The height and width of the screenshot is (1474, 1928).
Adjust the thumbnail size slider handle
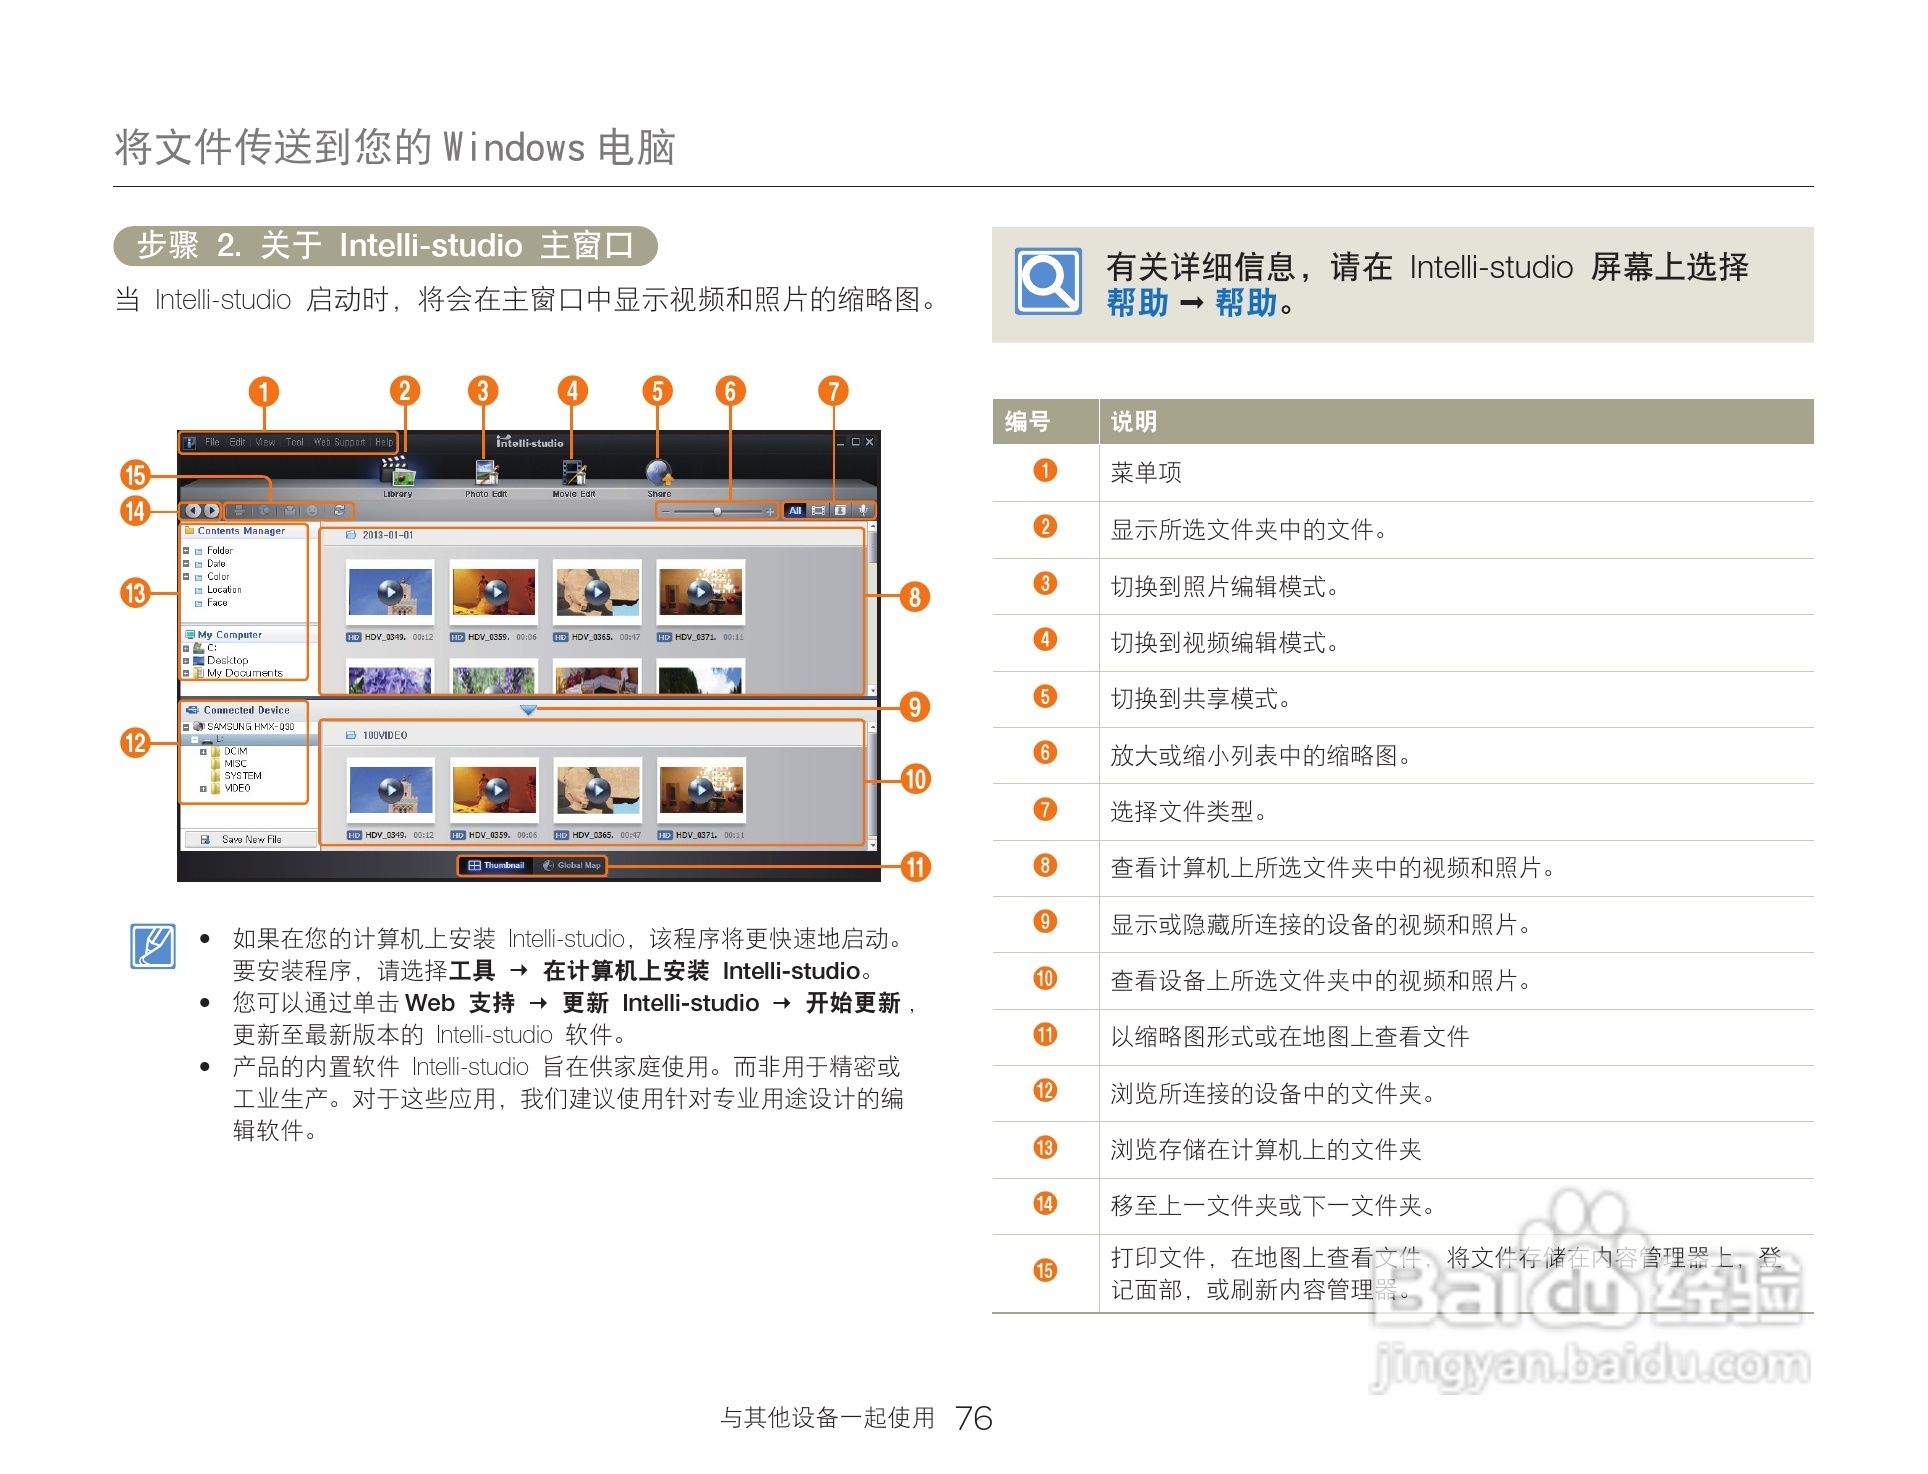pyautogui.click(x=717, y=511)
